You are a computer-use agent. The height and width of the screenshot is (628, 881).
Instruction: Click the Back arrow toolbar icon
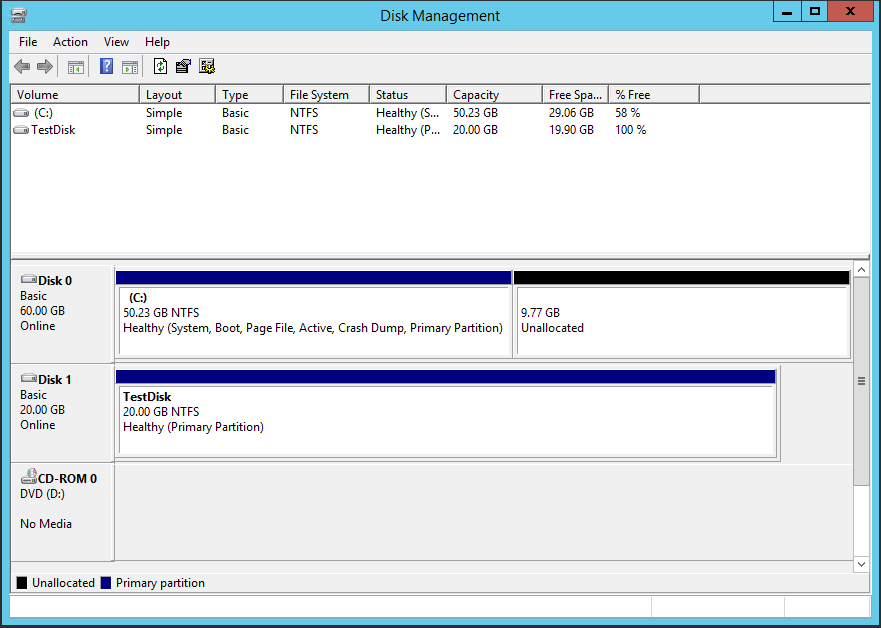click(x=21, y=67)
